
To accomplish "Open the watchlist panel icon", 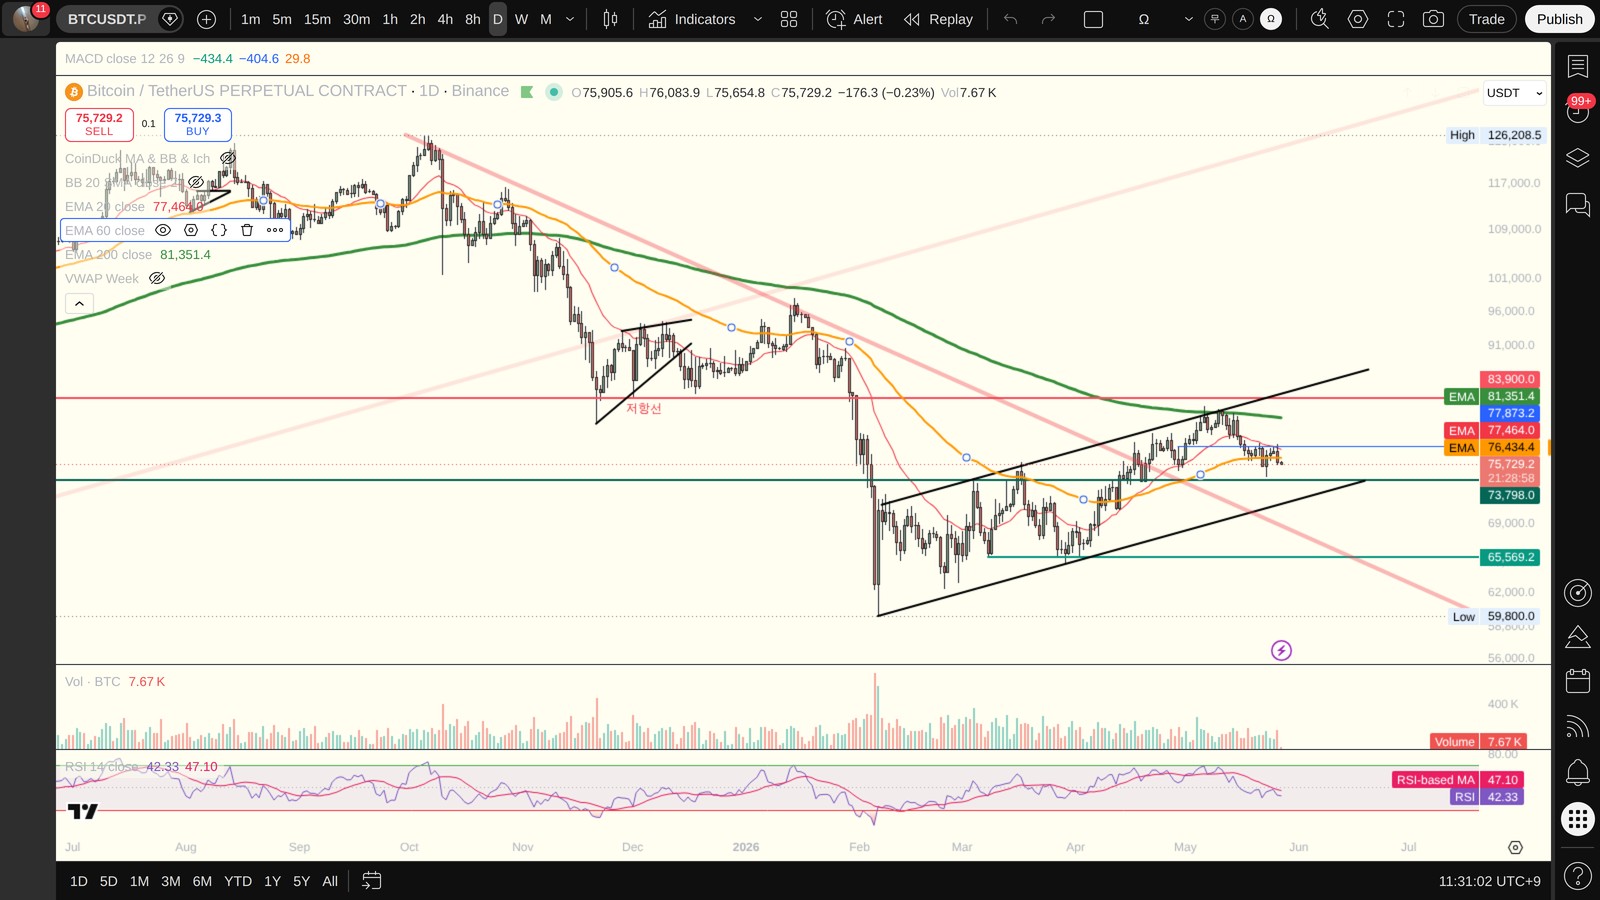I will [x=1578, y=67].
